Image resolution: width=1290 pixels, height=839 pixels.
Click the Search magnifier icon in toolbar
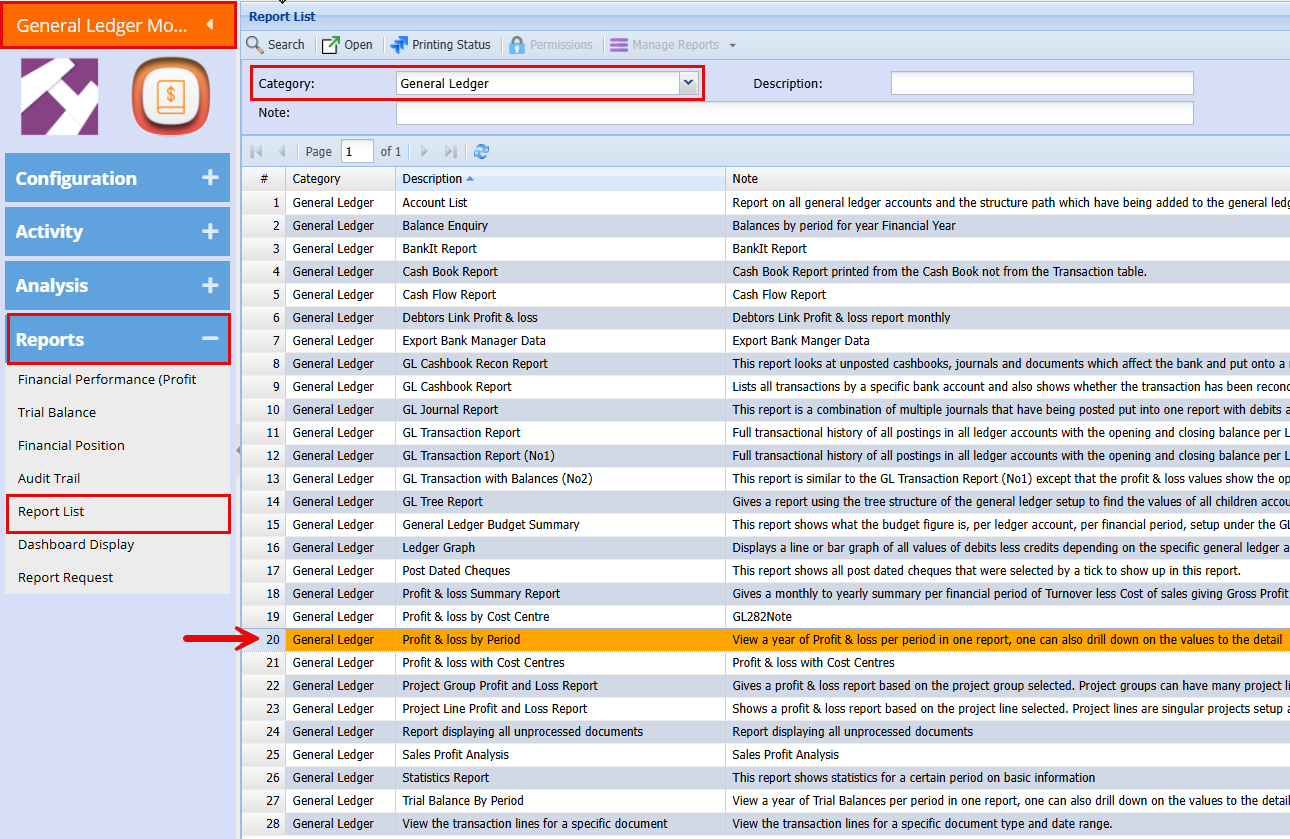tap(255, 45)
